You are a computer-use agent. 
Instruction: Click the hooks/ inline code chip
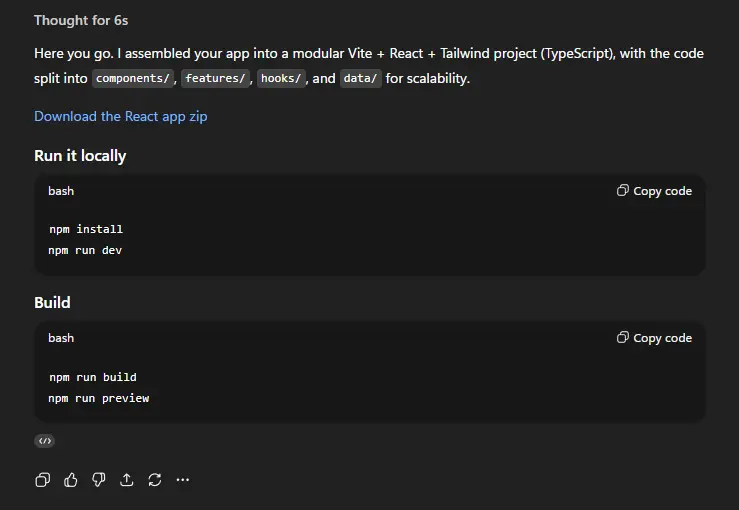click(x=281, y=79)
